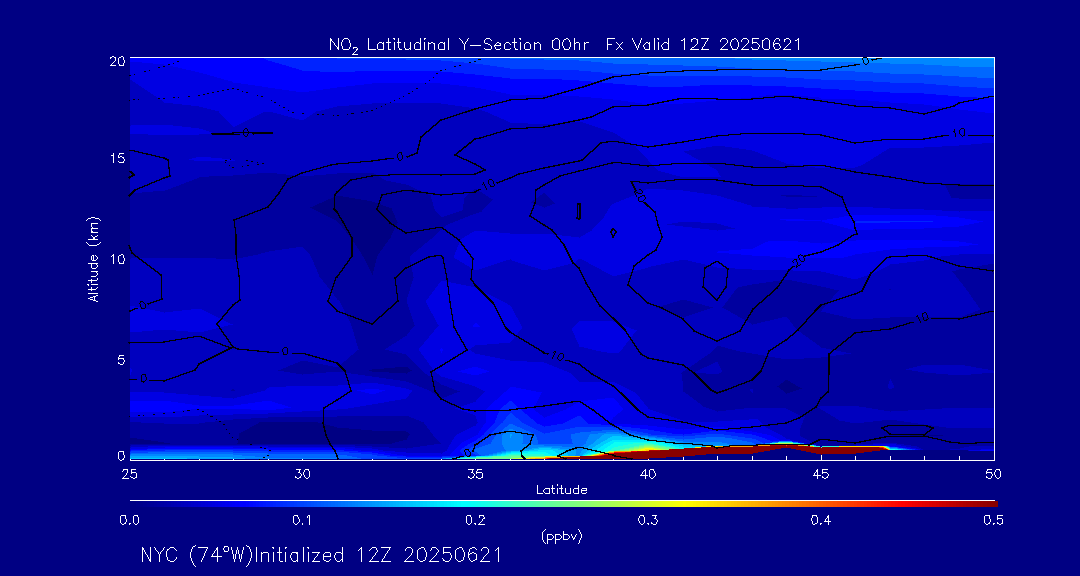Select the latitude axis tick label 25
This screenshot has width=1080, height=576.
128,473
